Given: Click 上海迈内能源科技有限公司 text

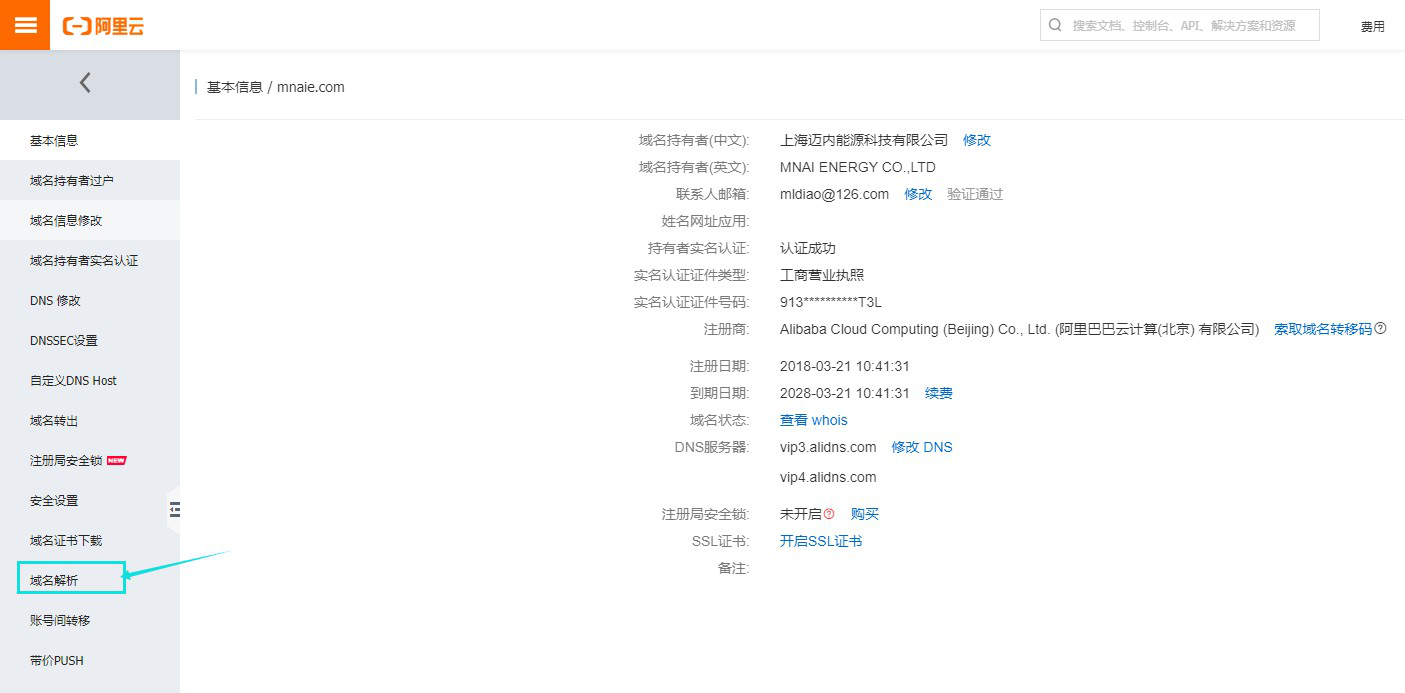Looking at the screenshot, I should pos(864,140).
